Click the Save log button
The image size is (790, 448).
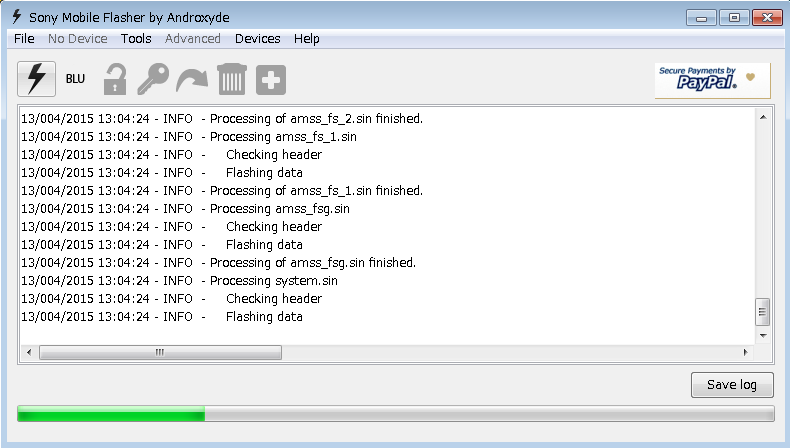732,385
